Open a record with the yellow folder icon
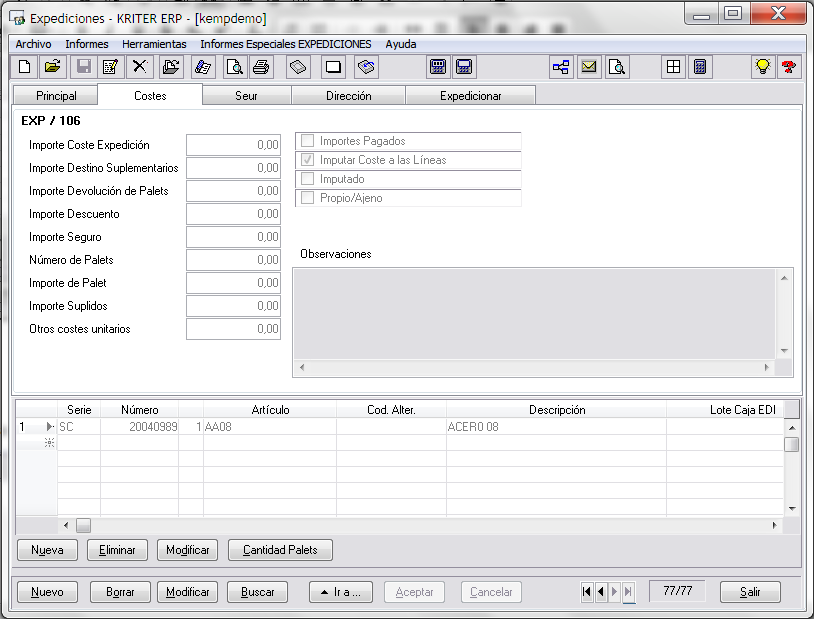814x619 pixels. [x=52, y=67]
